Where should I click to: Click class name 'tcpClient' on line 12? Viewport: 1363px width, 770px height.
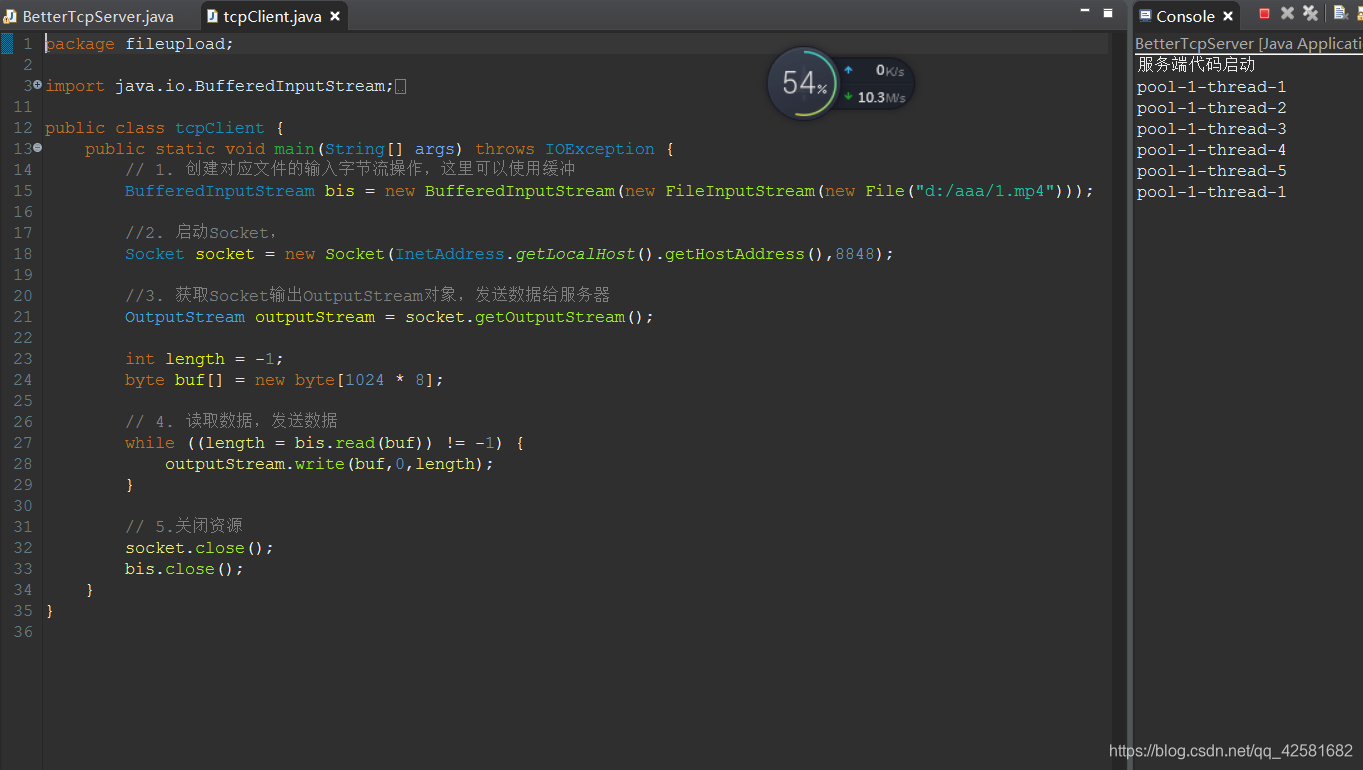220,128
